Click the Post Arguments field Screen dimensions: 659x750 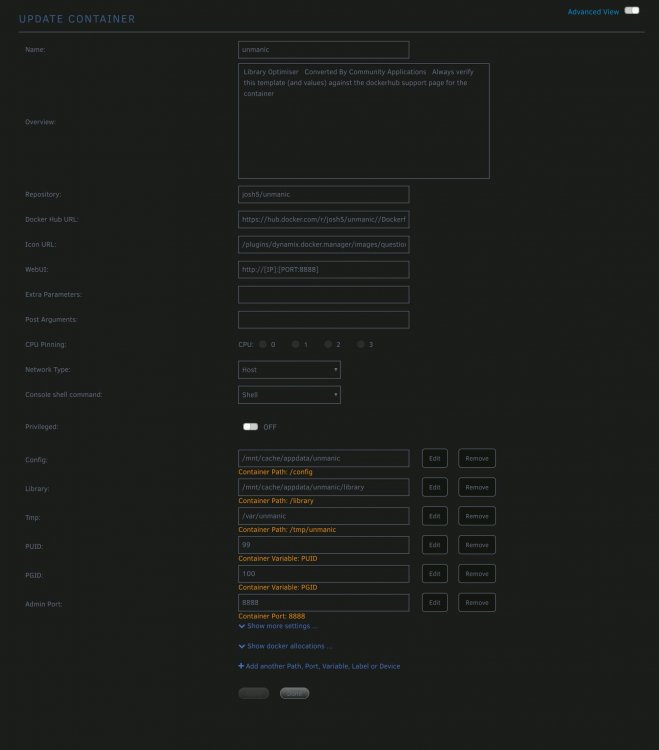324,320
